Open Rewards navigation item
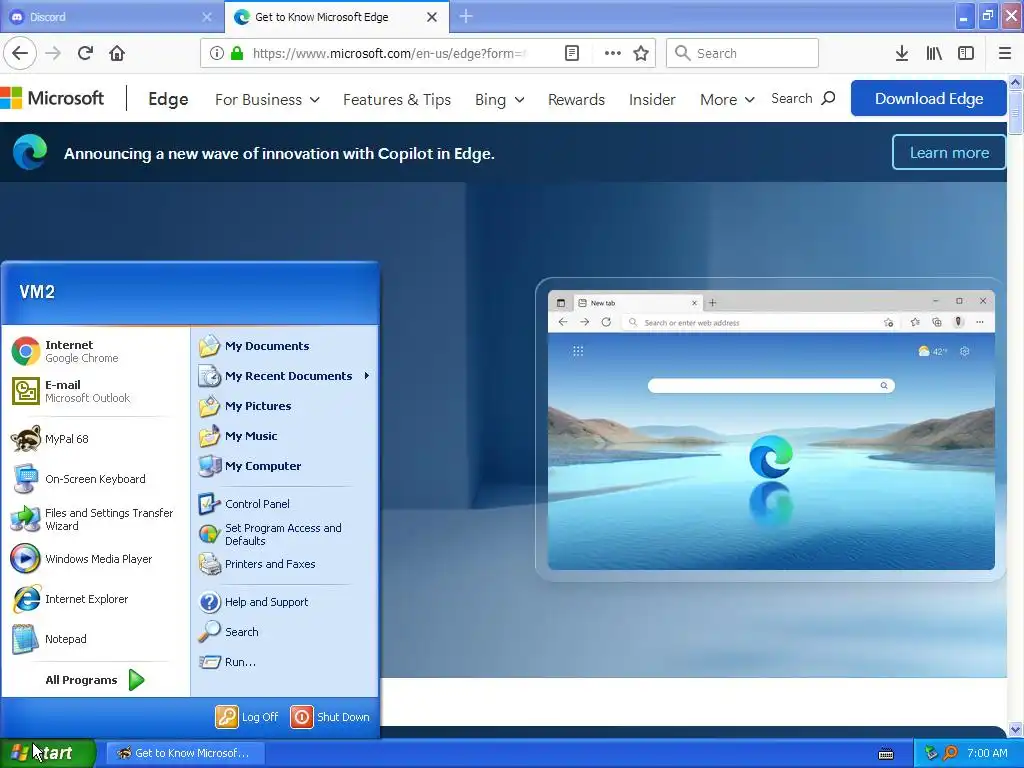The image size is (1024, 768). pyautogui.click(x=576, y=99)
